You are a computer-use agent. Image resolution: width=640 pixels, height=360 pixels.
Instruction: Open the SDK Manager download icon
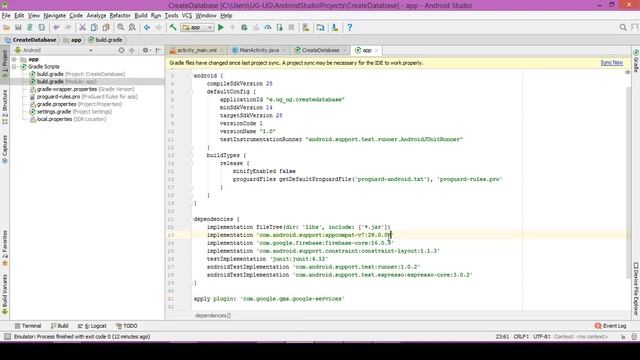pyautogui.click(x=335, y=27)
